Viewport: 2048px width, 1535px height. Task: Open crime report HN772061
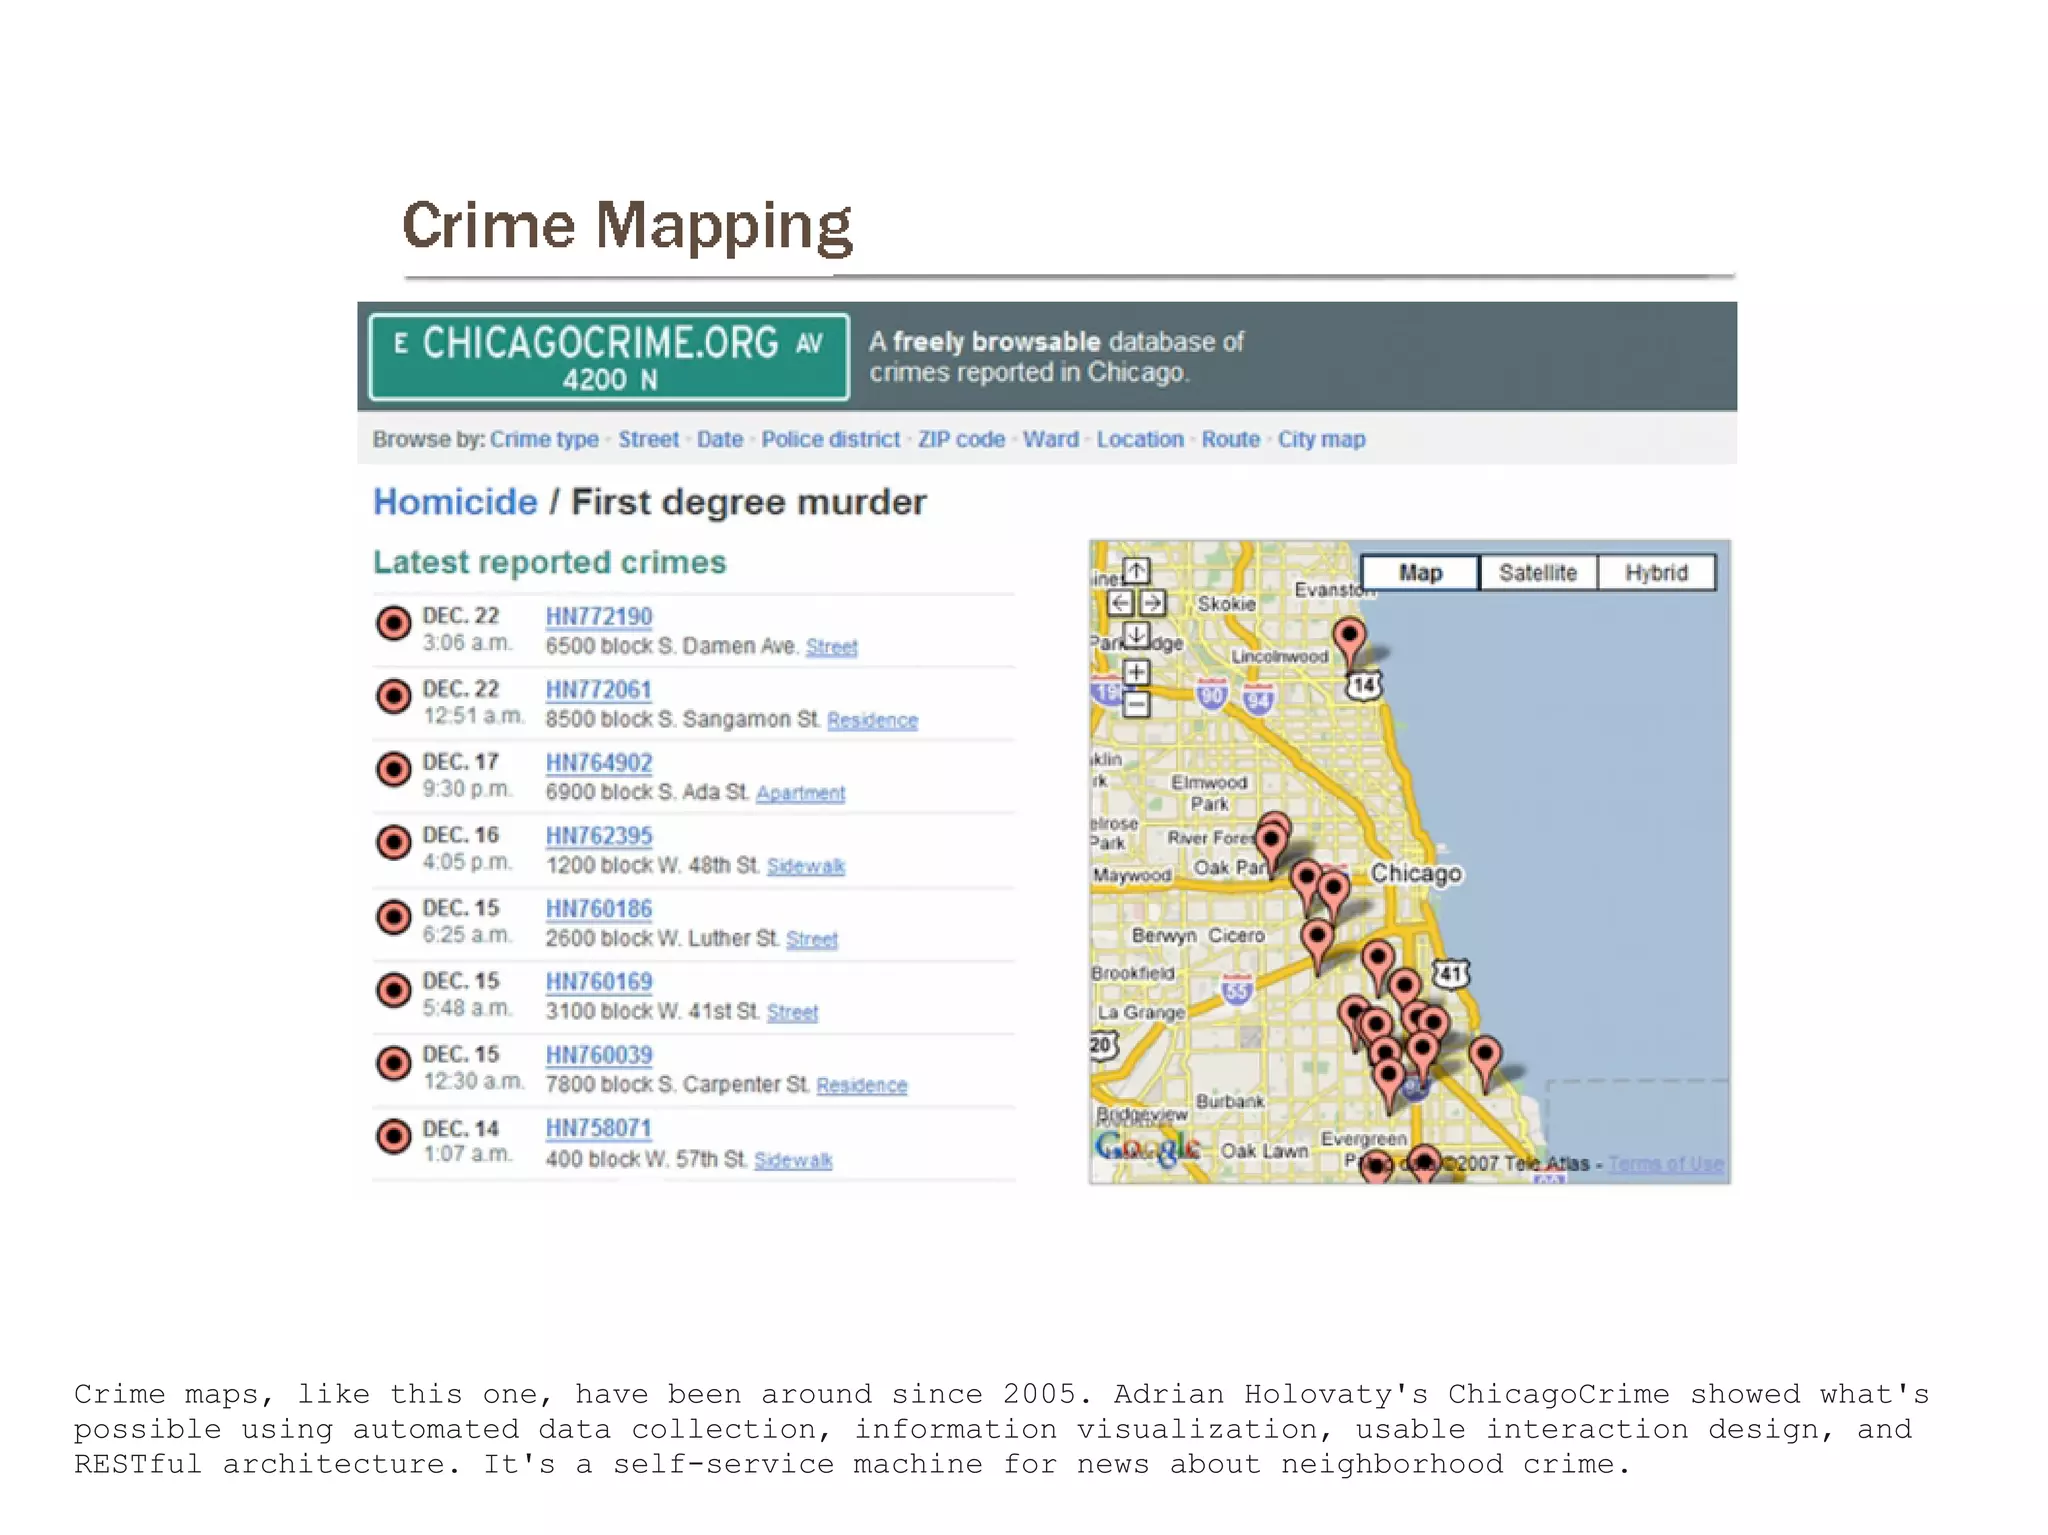[598, 690]
